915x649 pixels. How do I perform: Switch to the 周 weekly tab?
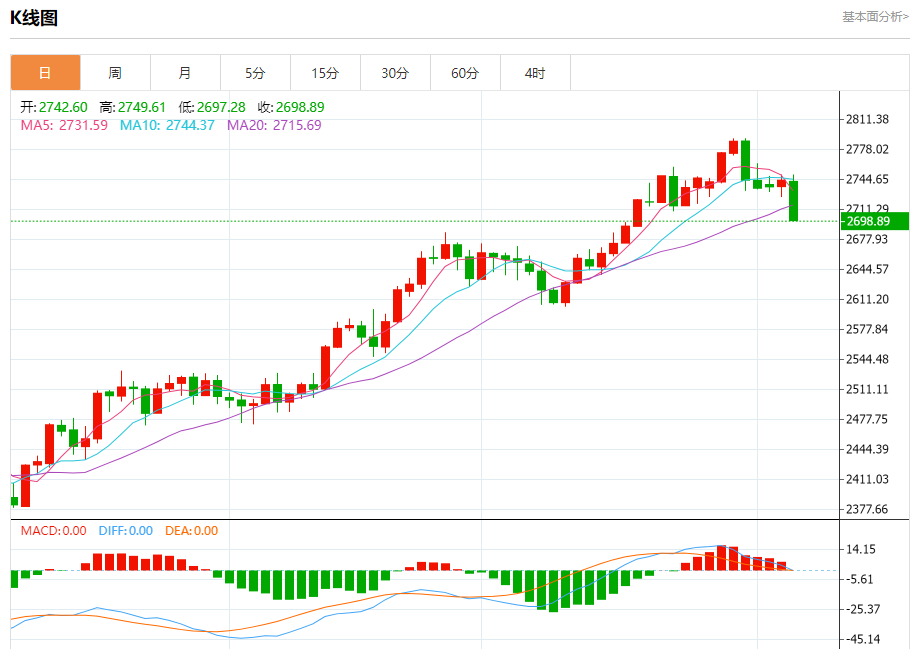click(x=115, y=73)
